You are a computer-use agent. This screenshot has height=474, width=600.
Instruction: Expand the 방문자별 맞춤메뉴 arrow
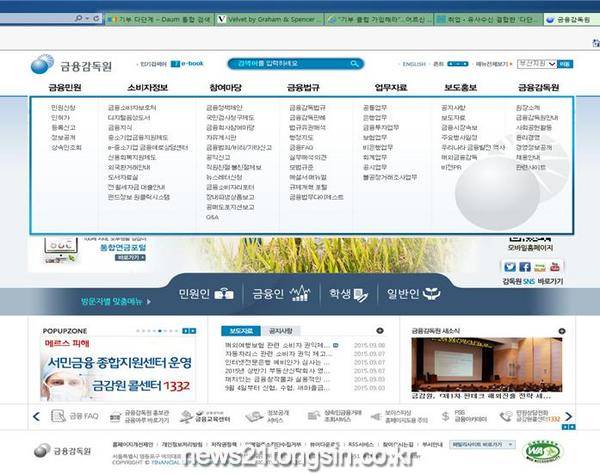pos(149,302)
